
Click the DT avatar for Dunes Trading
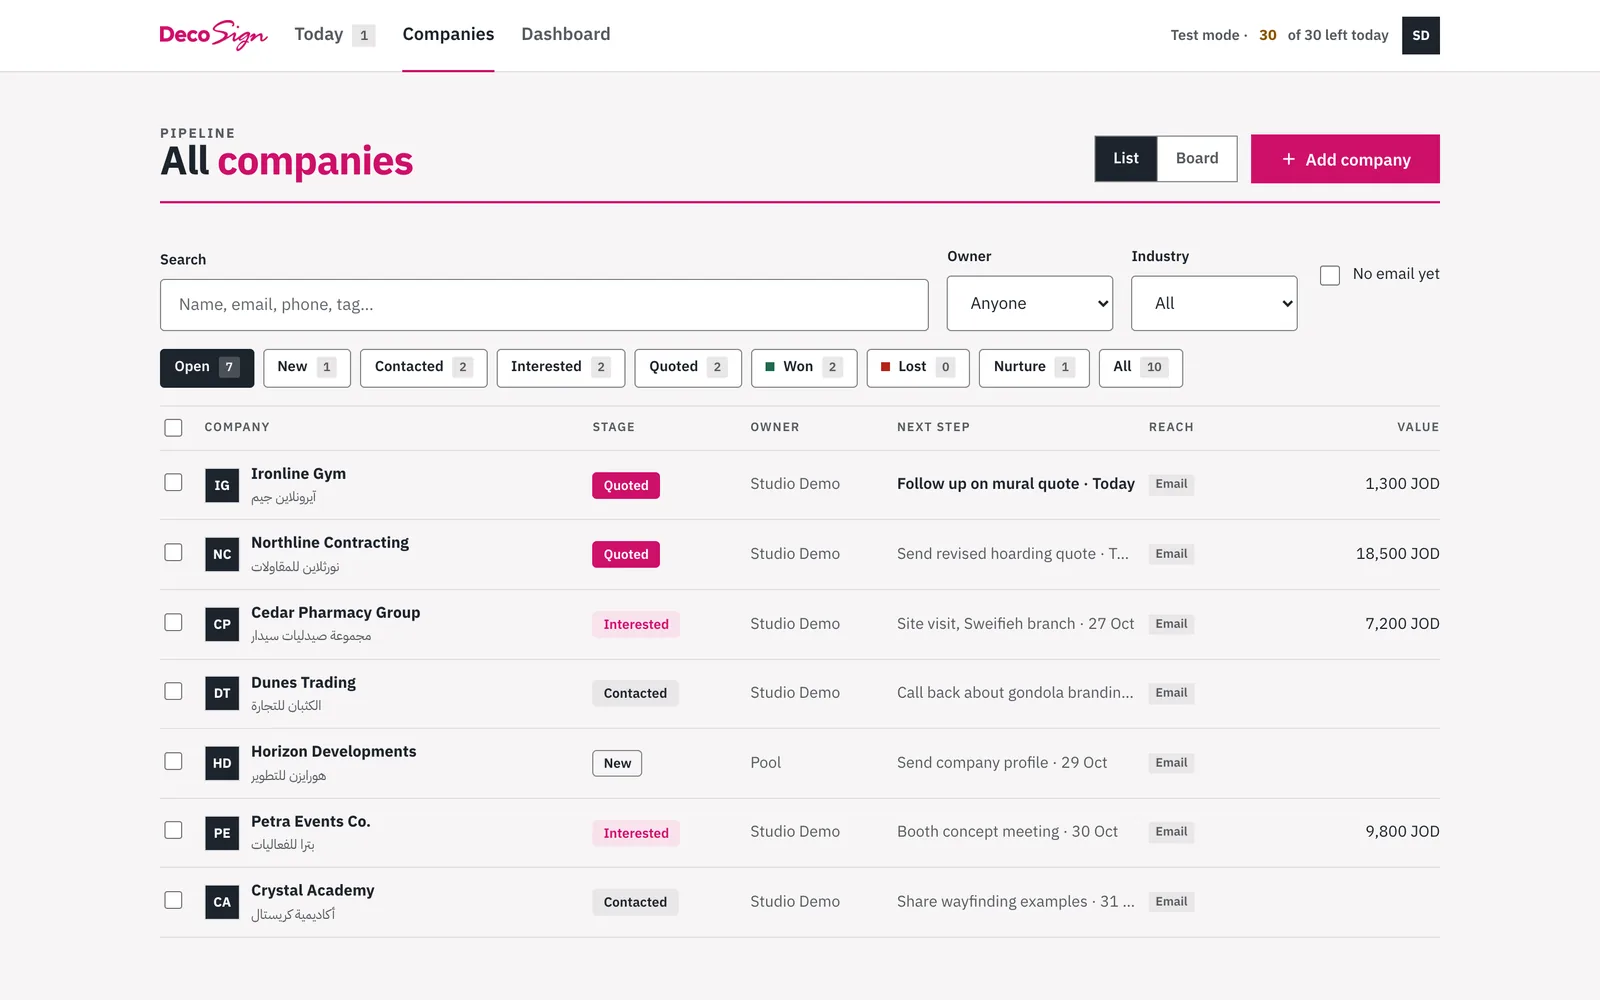(222, 693)
